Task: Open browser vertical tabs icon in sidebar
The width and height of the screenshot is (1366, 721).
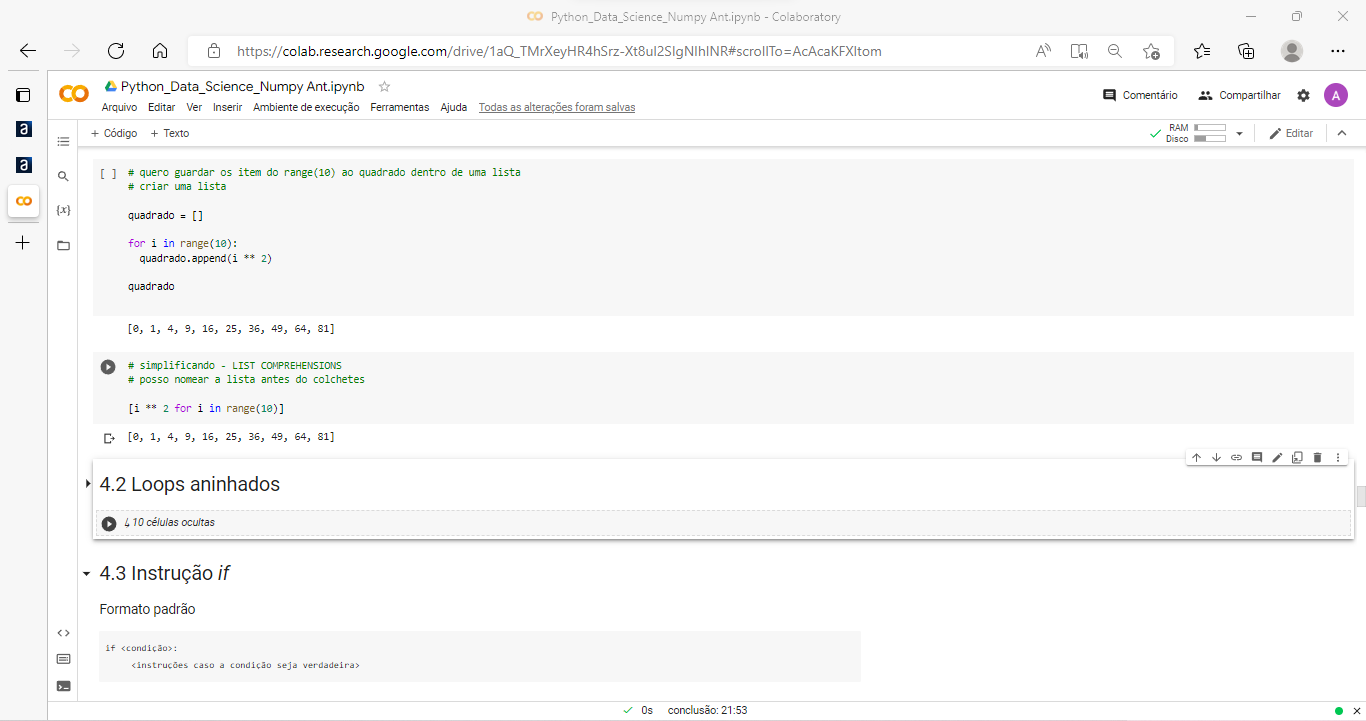Action: coord(23,95)
